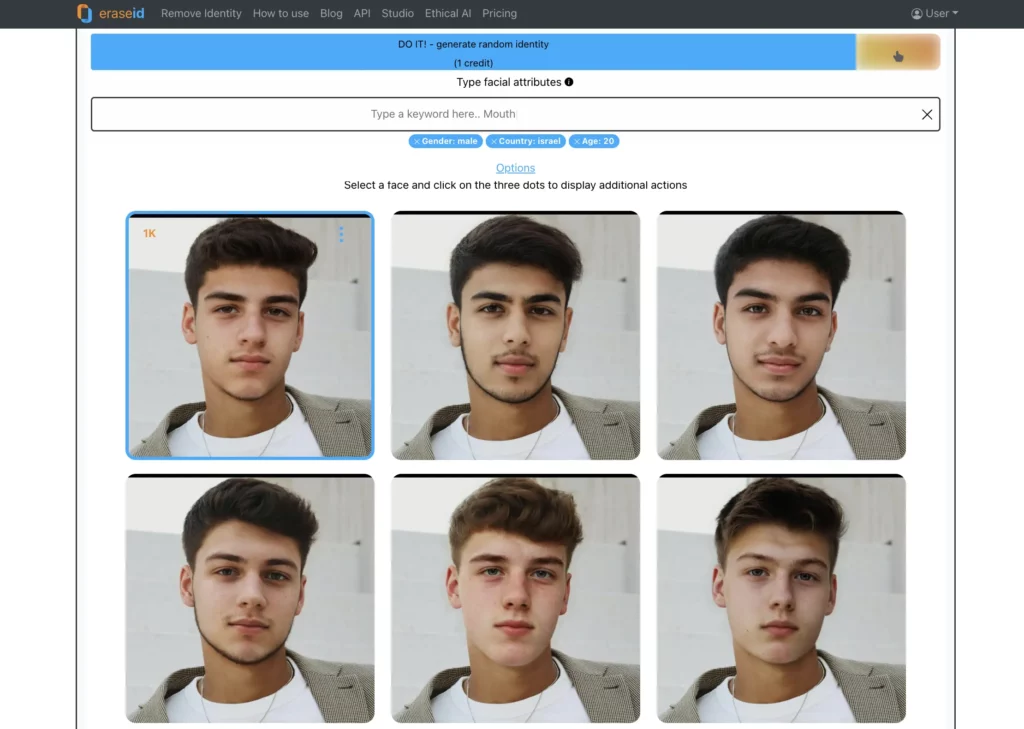Click the three dots on the selected face

341,234
